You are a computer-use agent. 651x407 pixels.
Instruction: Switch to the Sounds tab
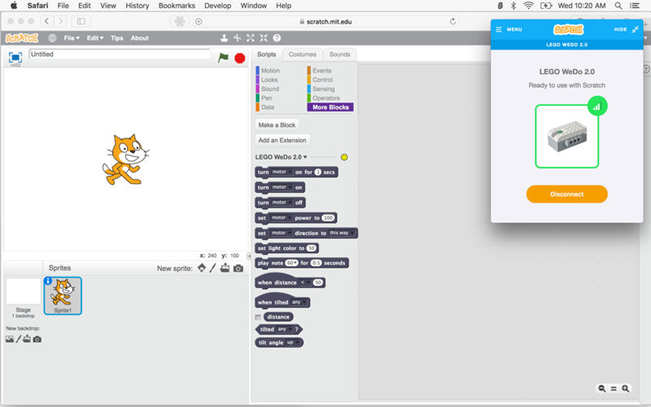click(x=340, y=54)
